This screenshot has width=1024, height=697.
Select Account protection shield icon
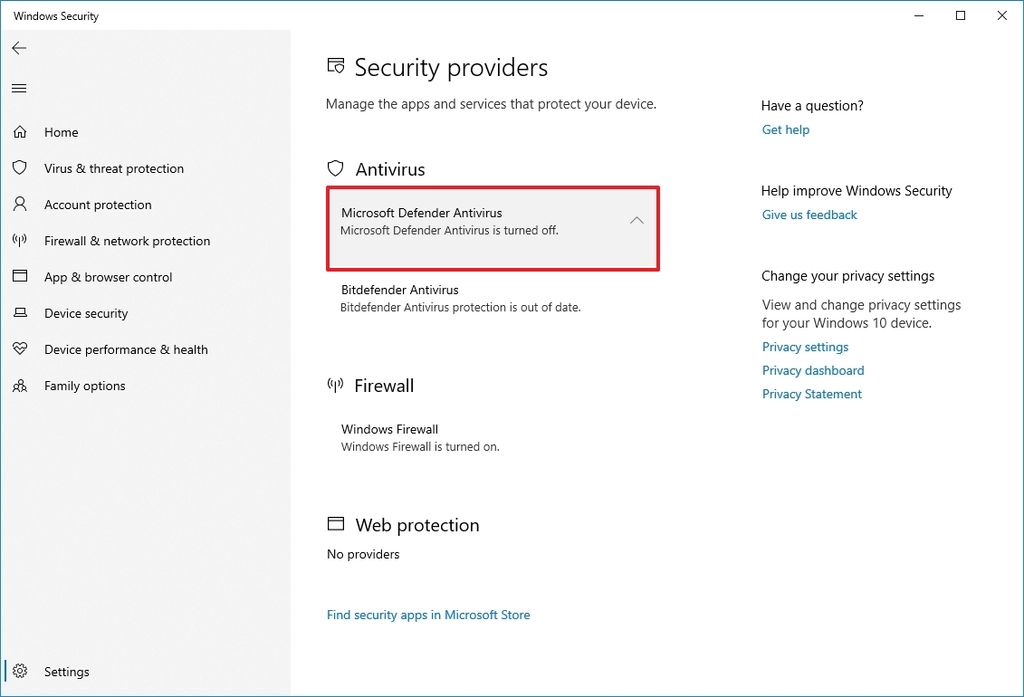(20, 204)
